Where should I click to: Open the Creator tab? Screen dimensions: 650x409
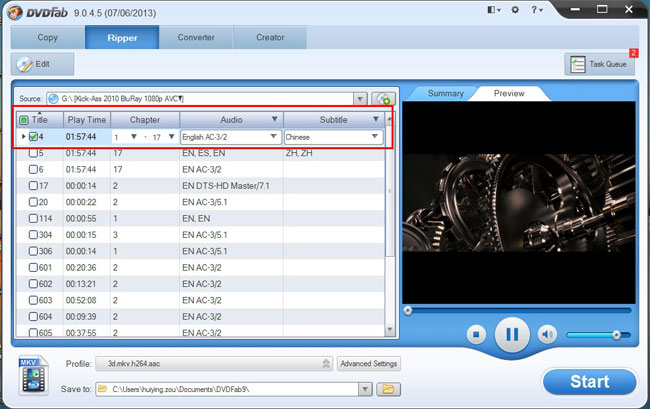click(270, 37)
